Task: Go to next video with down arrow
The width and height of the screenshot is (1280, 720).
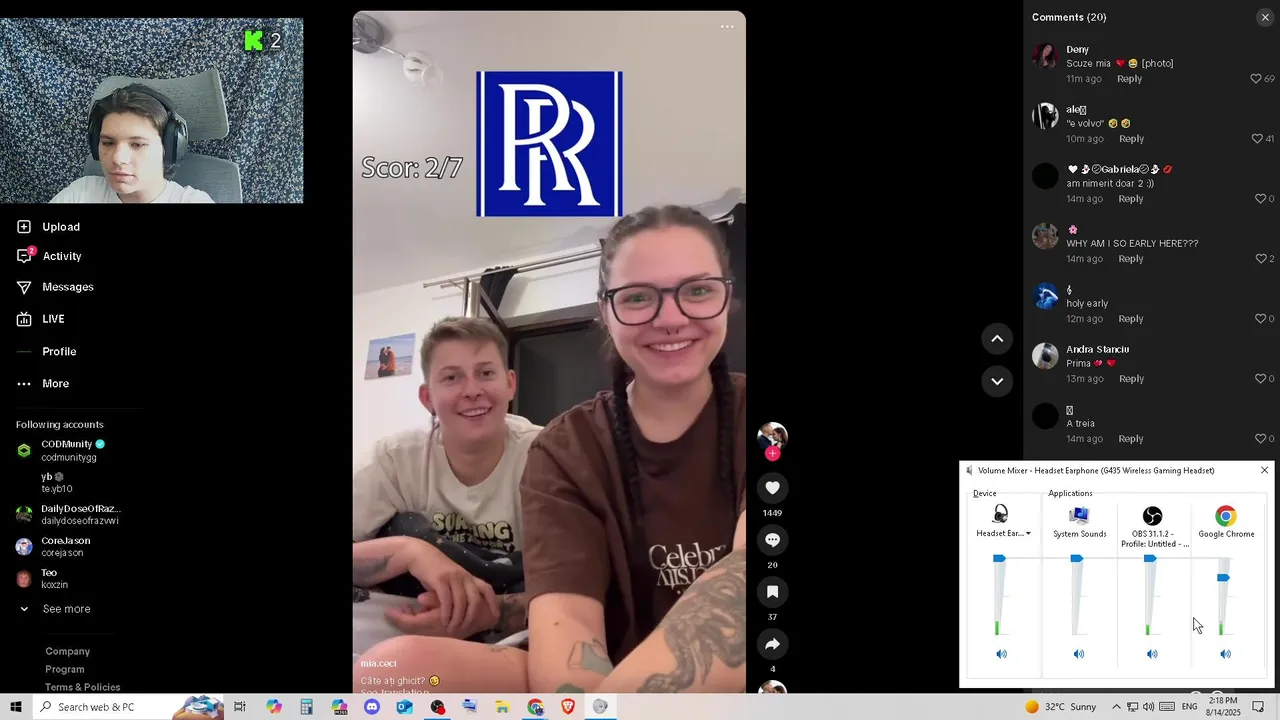Action: click(997, 381)
